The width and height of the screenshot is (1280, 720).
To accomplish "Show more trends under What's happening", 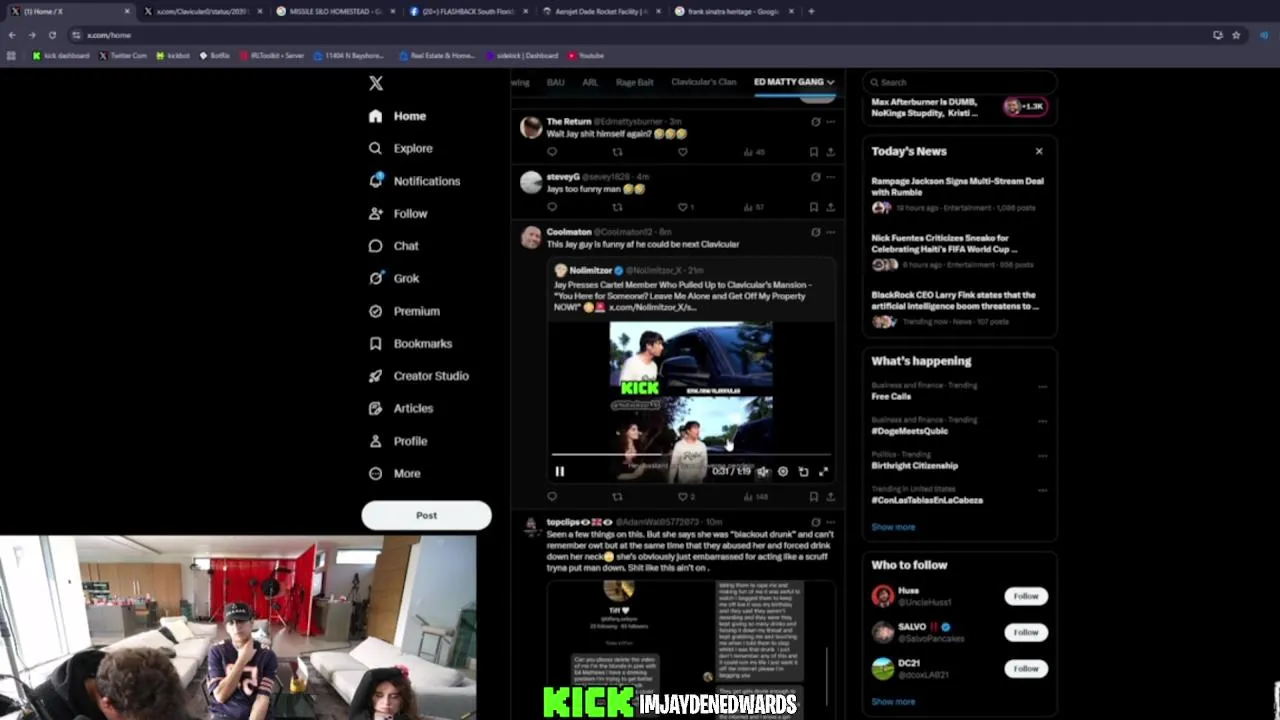I will click(x=893, y=527).
